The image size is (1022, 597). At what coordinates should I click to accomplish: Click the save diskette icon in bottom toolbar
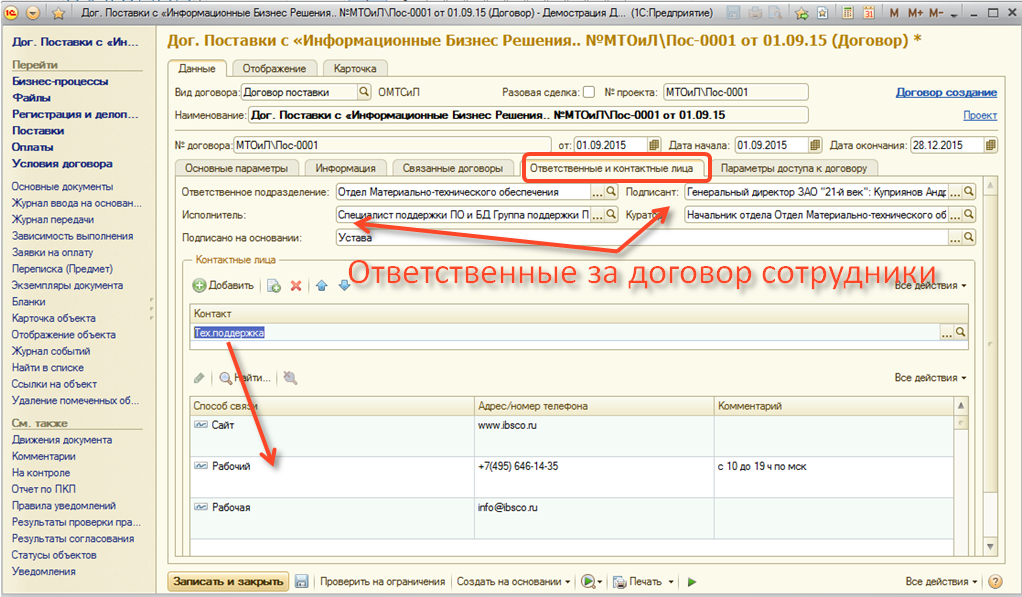click(x=301, y=581)
